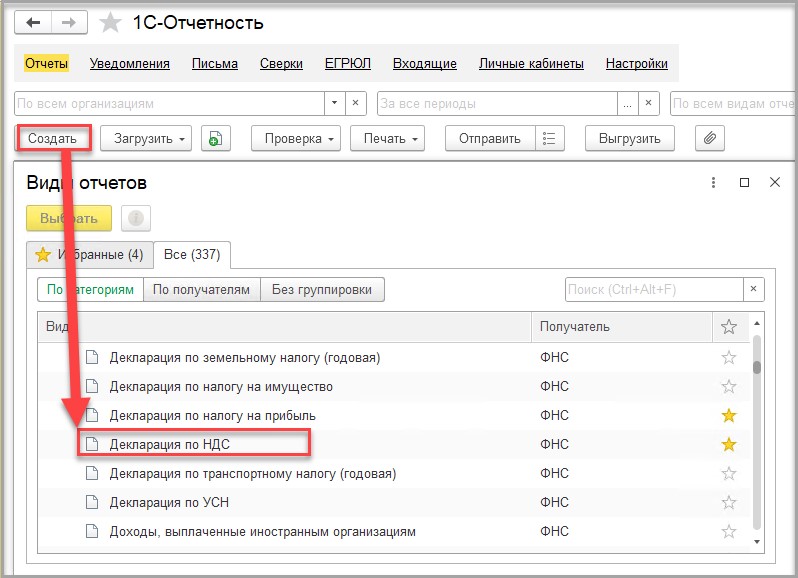Focus the Поиск (Ctrl+Alt+F) search field
This screenshot has width=798, height=578.
click(654, 289)
